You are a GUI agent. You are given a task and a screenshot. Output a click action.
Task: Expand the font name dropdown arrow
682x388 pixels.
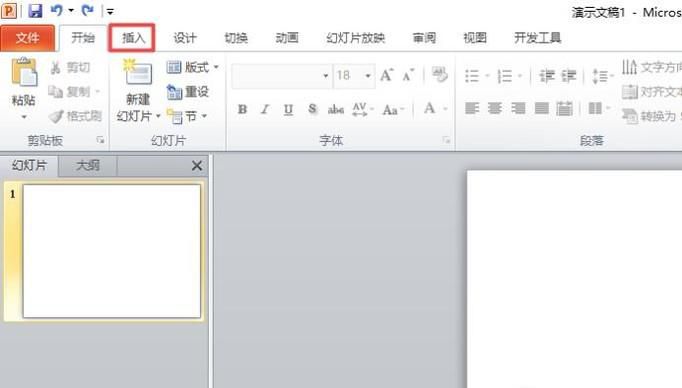click(325, 76)
